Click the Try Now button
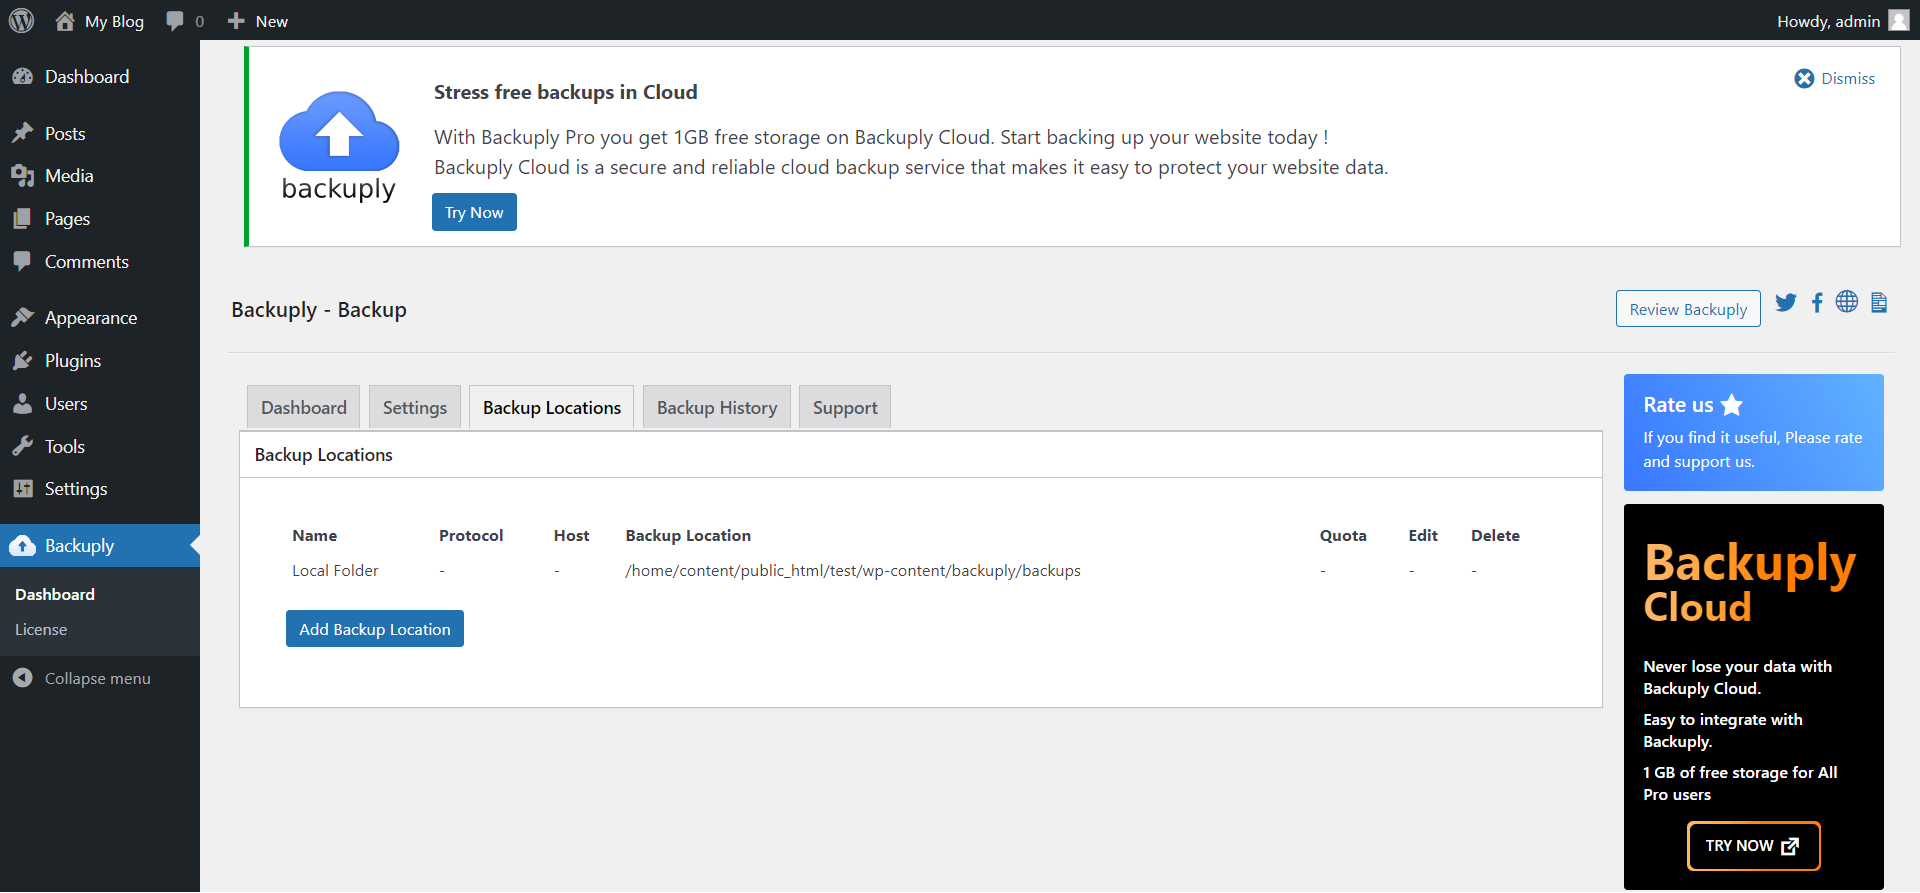 pyautogui.click(x=474, y=212)
